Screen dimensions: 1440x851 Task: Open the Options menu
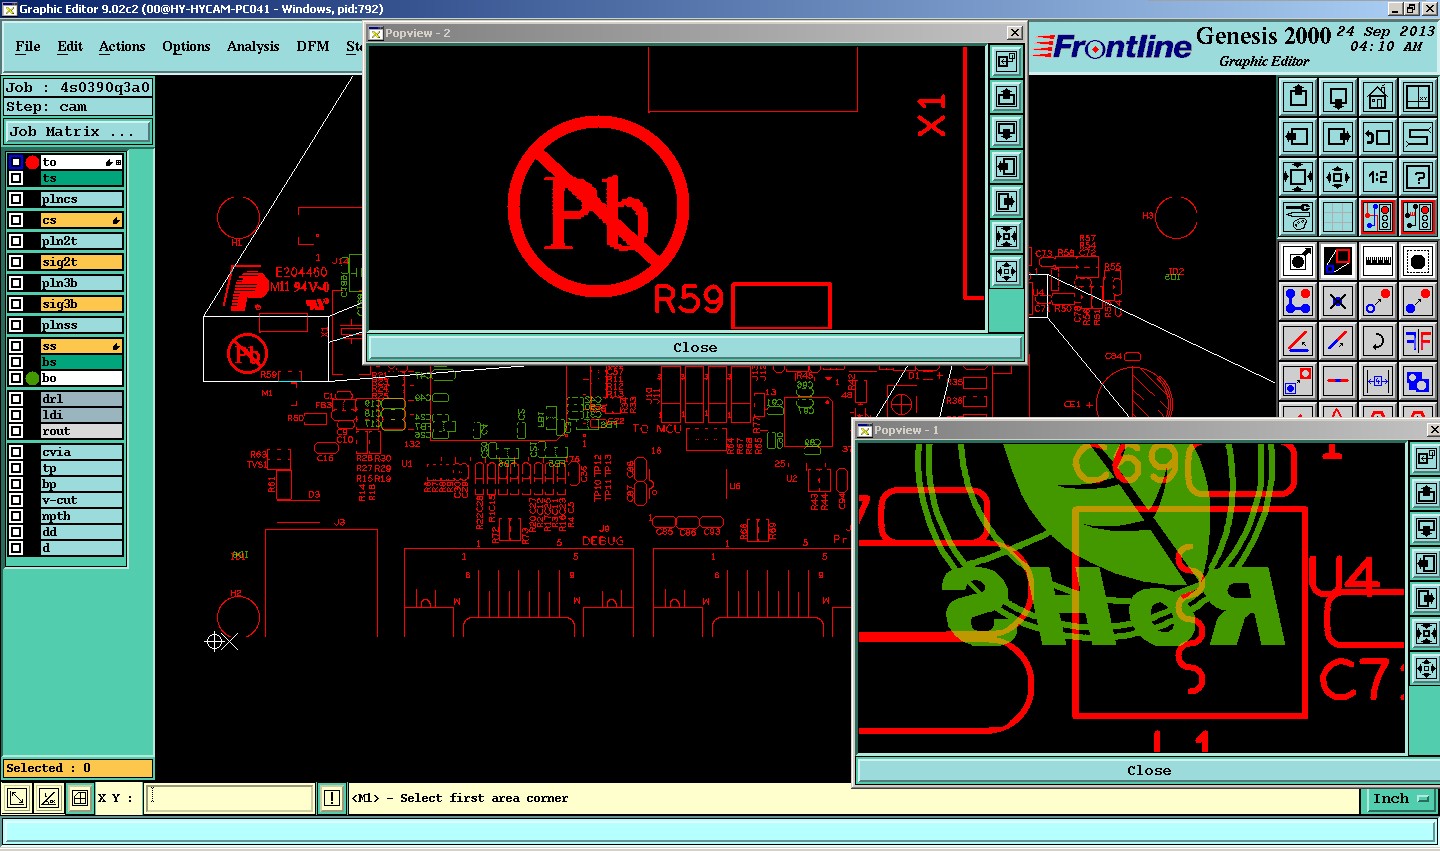tap(186, 46)
